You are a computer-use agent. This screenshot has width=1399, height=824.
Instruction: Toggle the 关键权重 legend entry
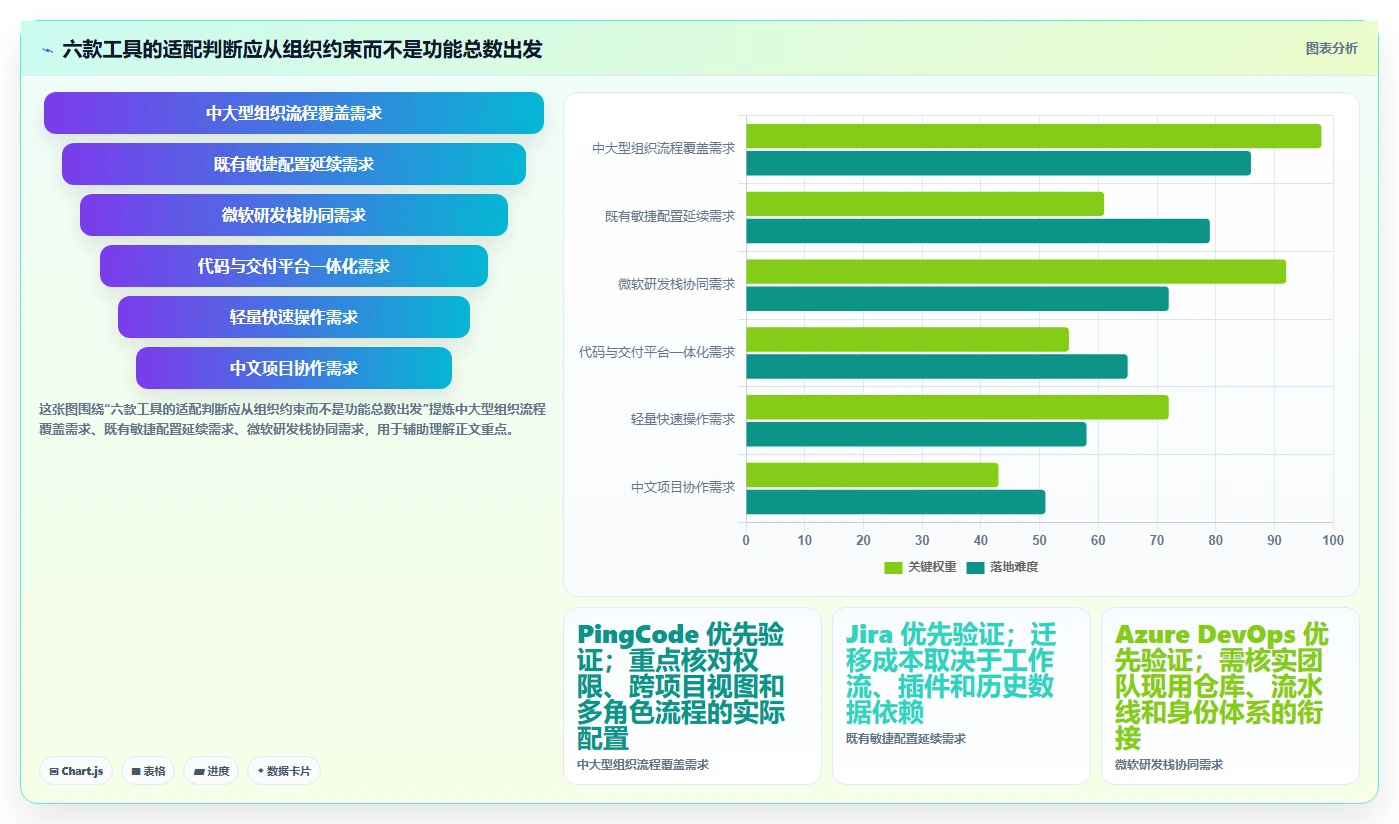click(920, 567)
